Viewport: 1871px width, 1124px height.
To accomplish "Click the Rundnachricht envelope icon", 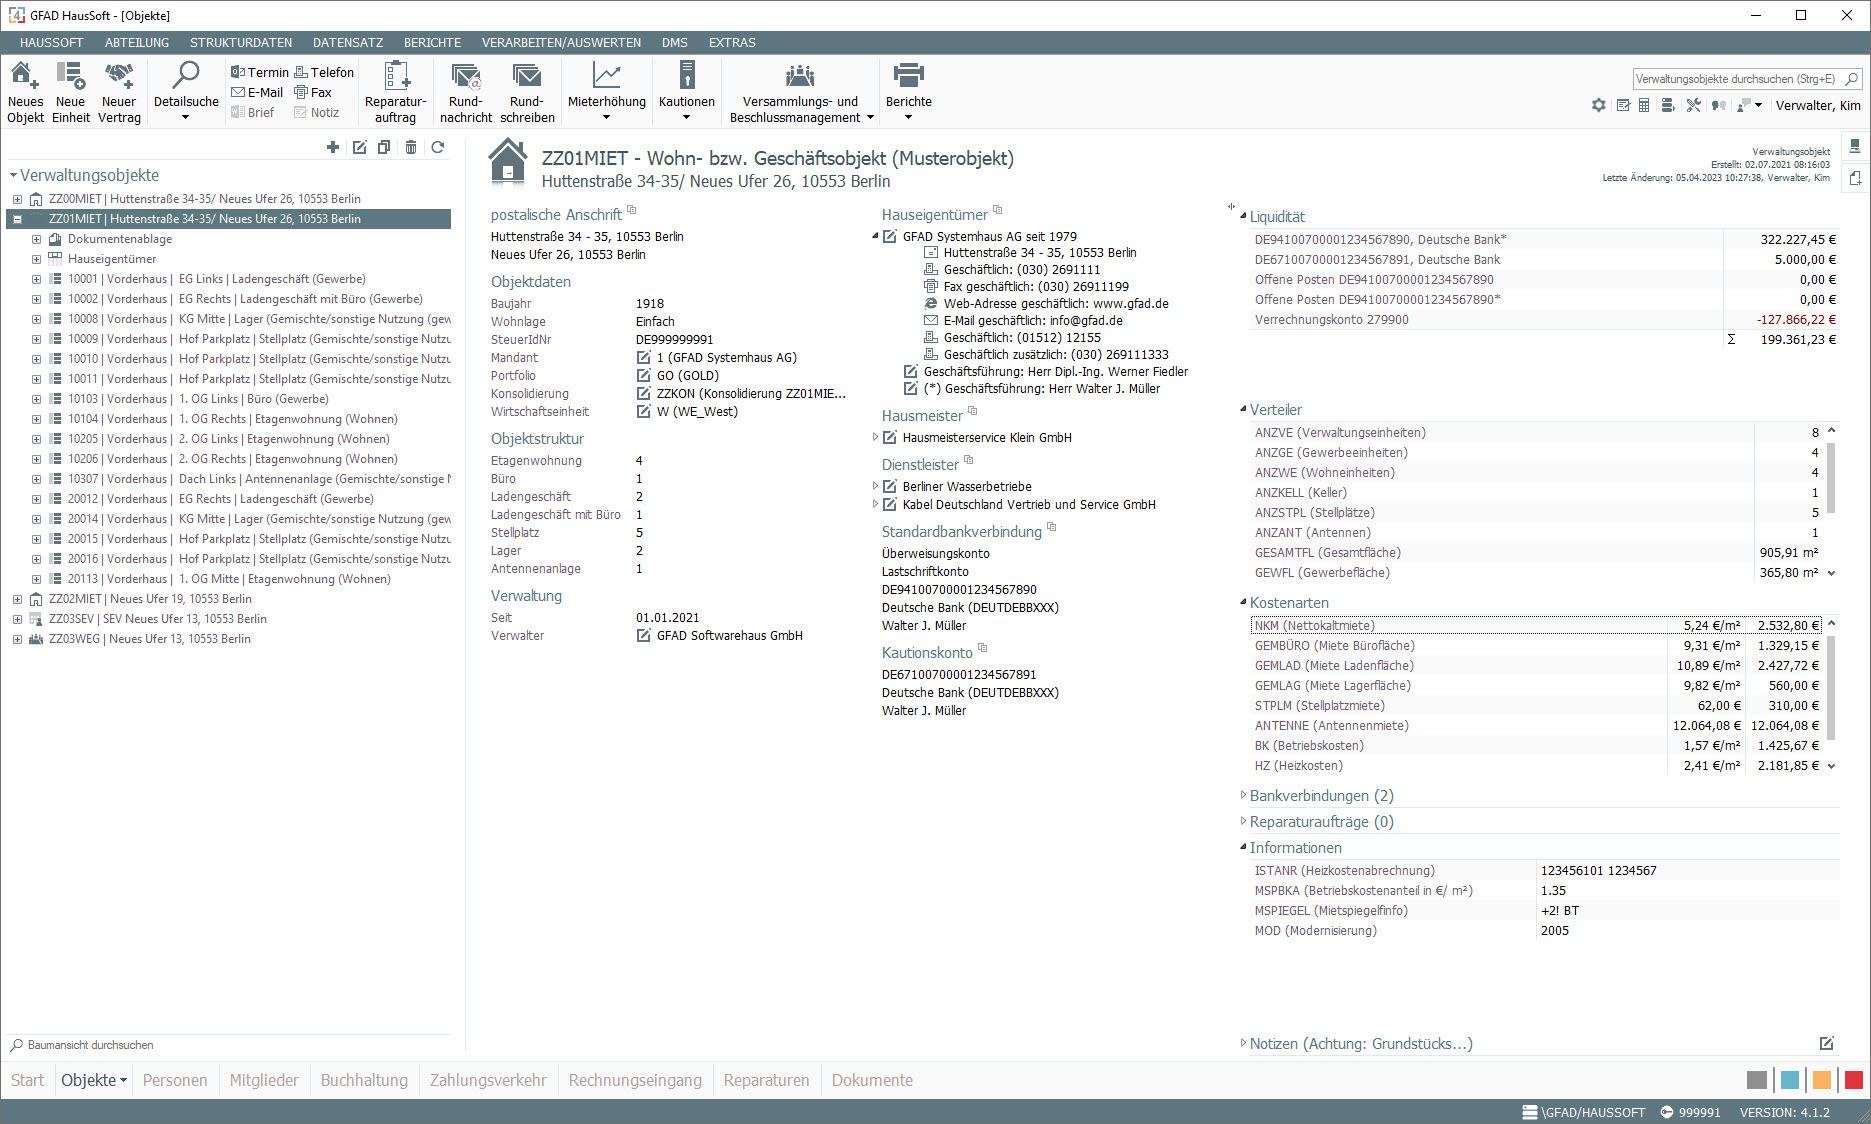I will coord(466,76).
